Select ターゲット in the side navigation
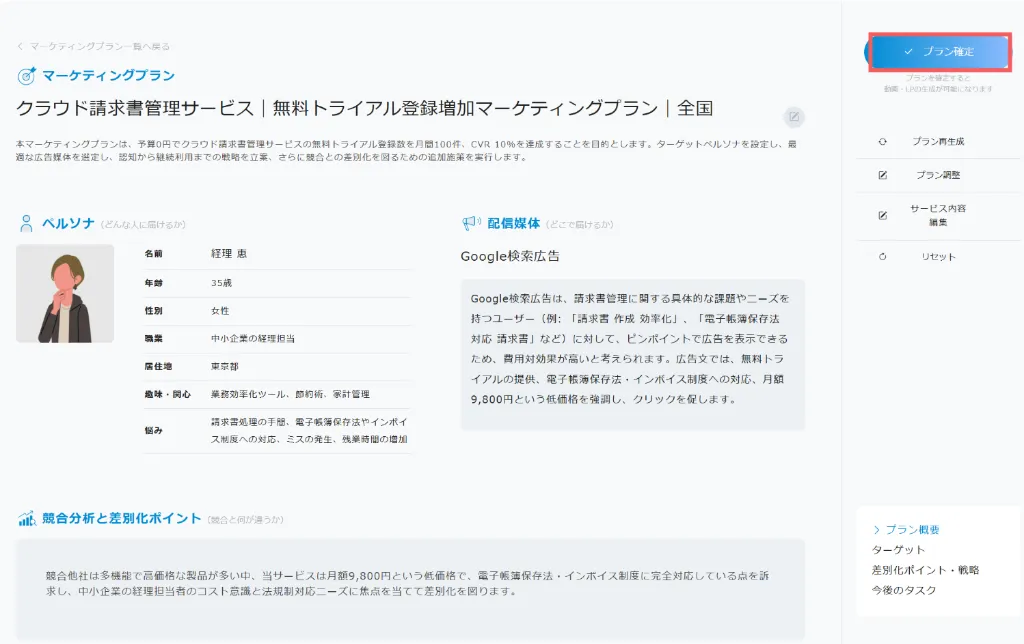The height and width of the screenshot is (644, 1024). (x=898, y=550)
